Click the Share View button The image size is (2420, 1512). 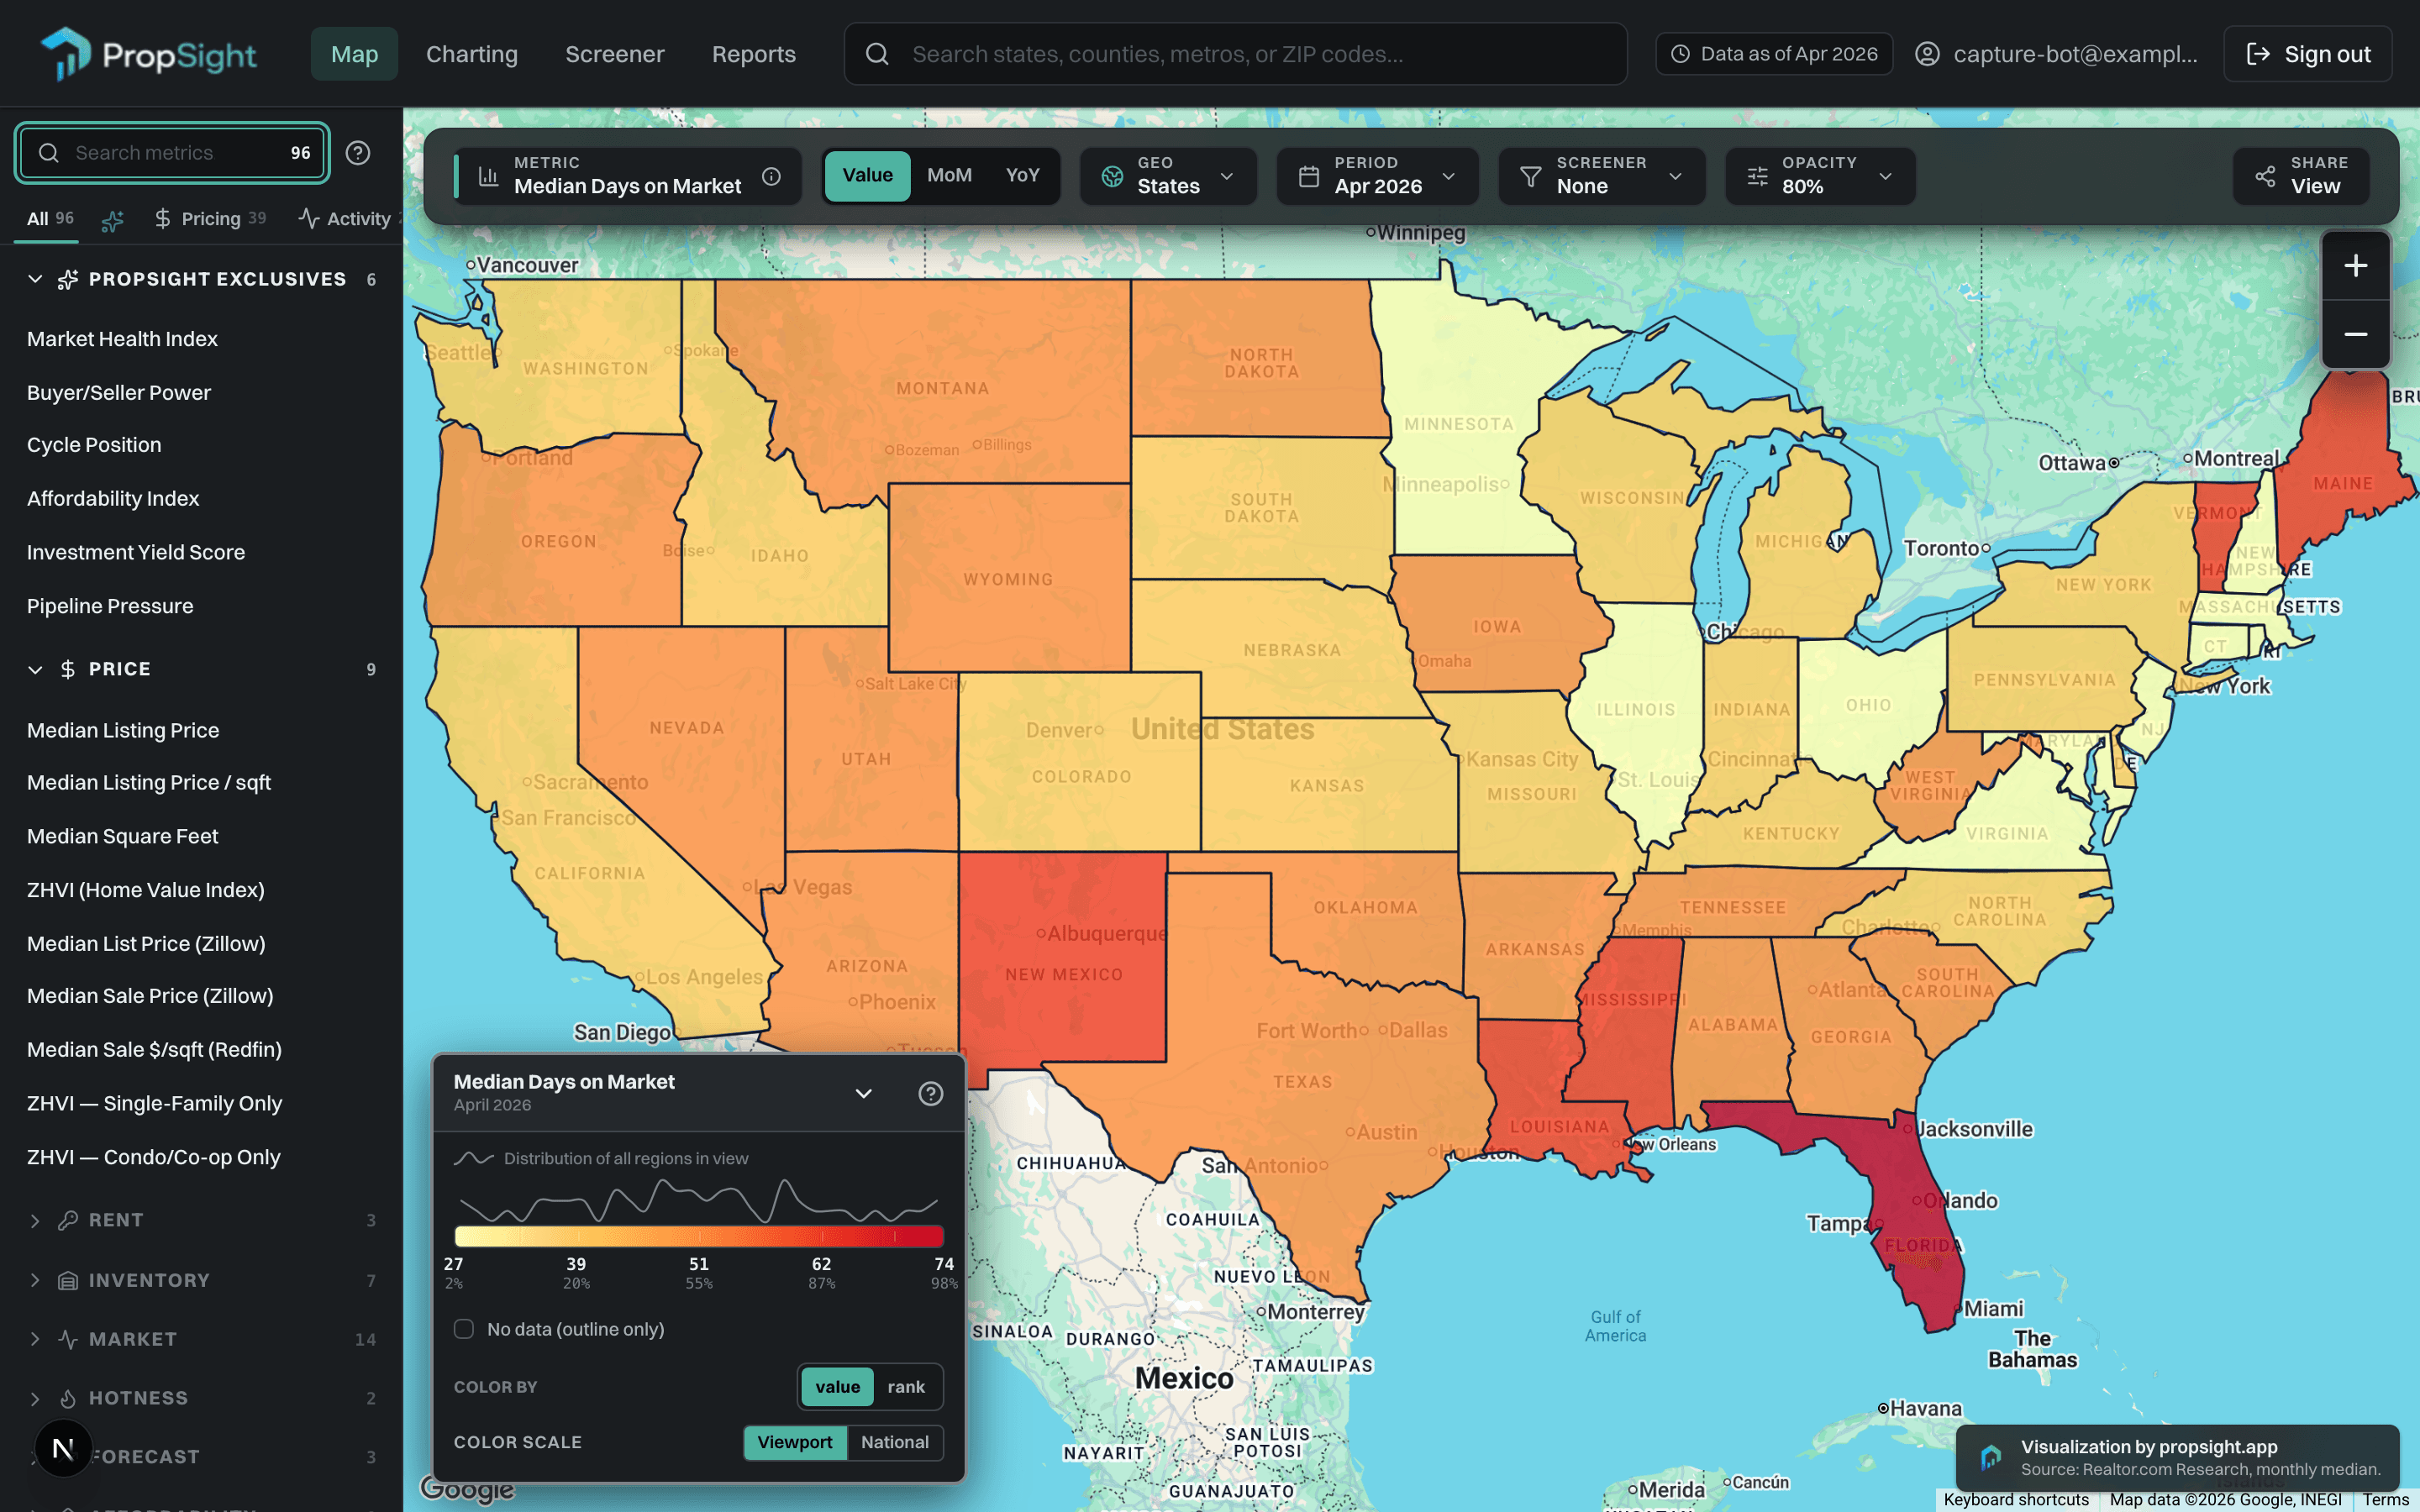(x=2301, y=177)
